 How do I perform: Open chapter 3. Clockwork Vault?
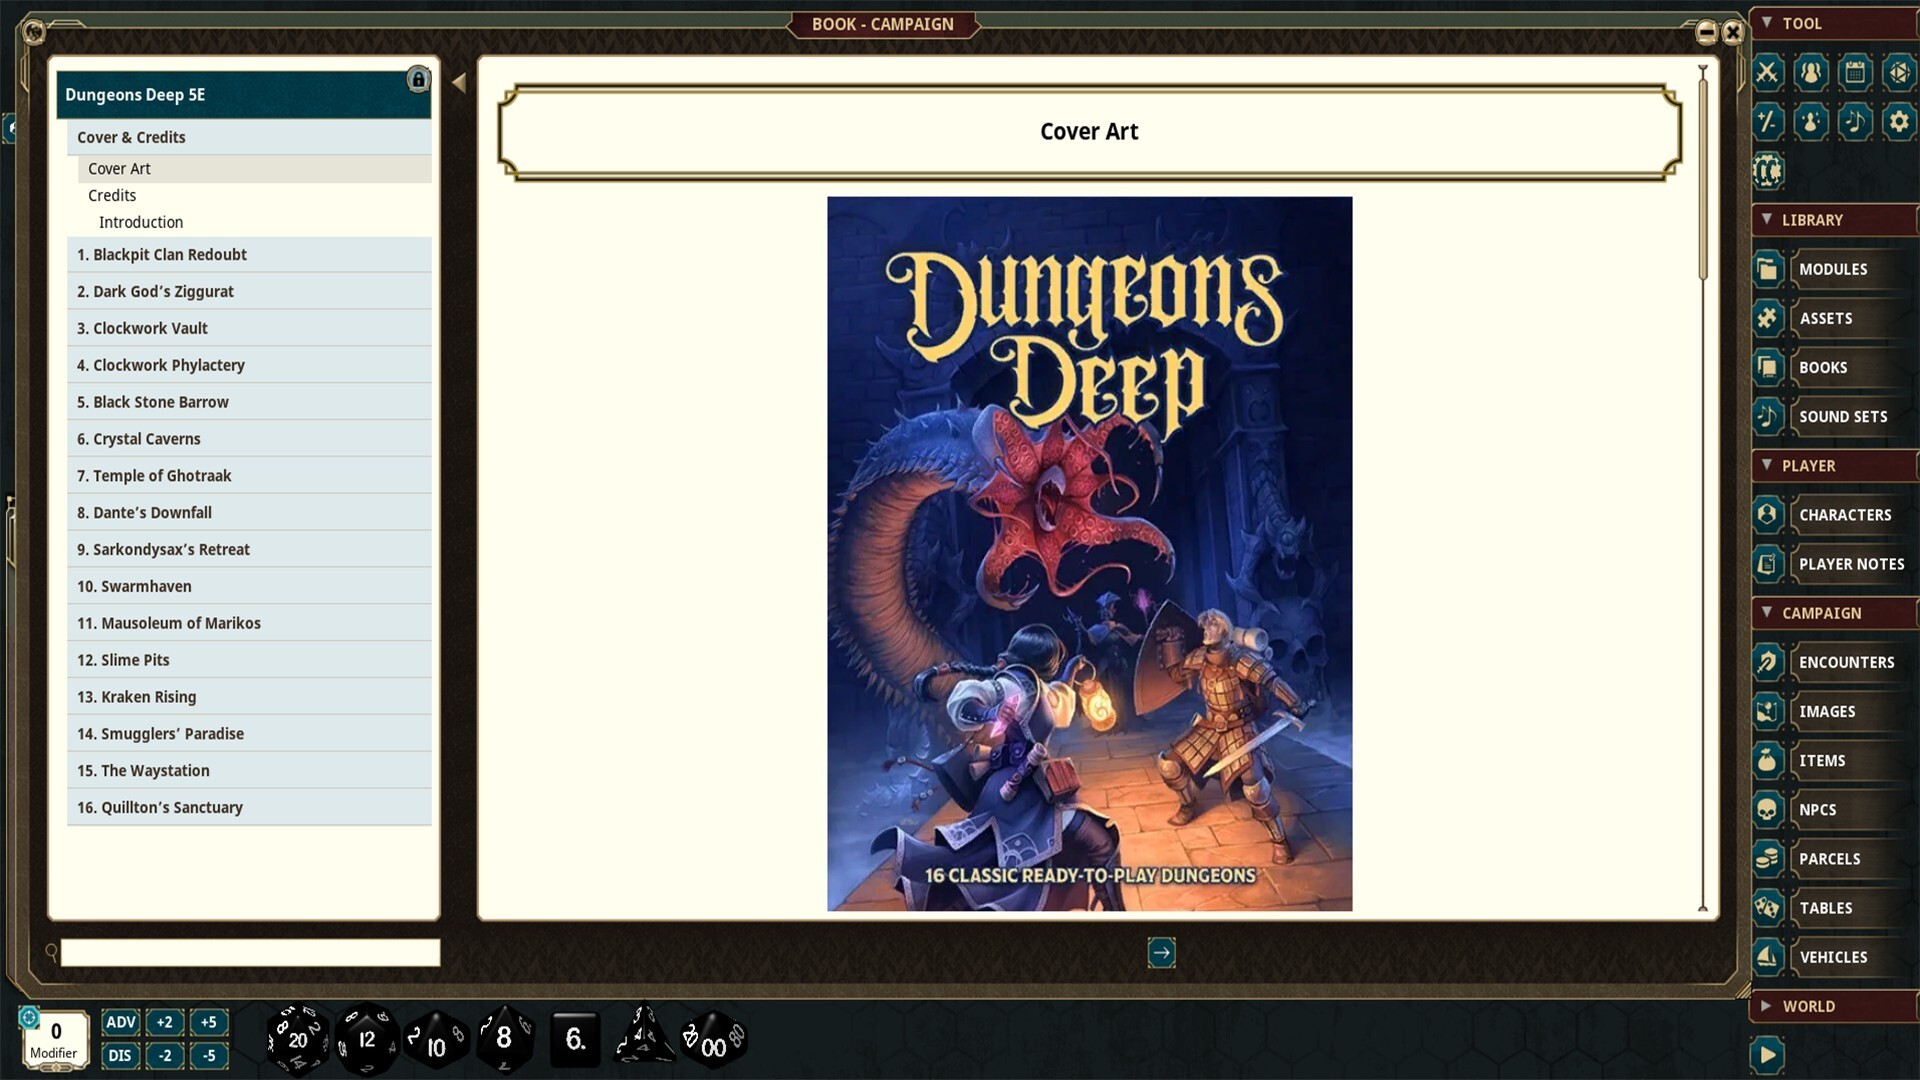(150, 328)
